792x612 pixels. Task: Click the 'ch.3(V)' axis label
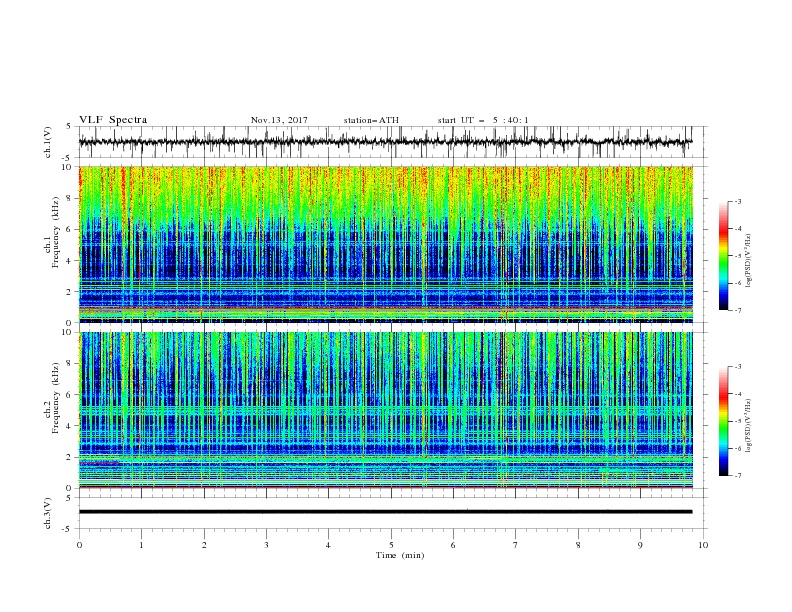(48, 514)
